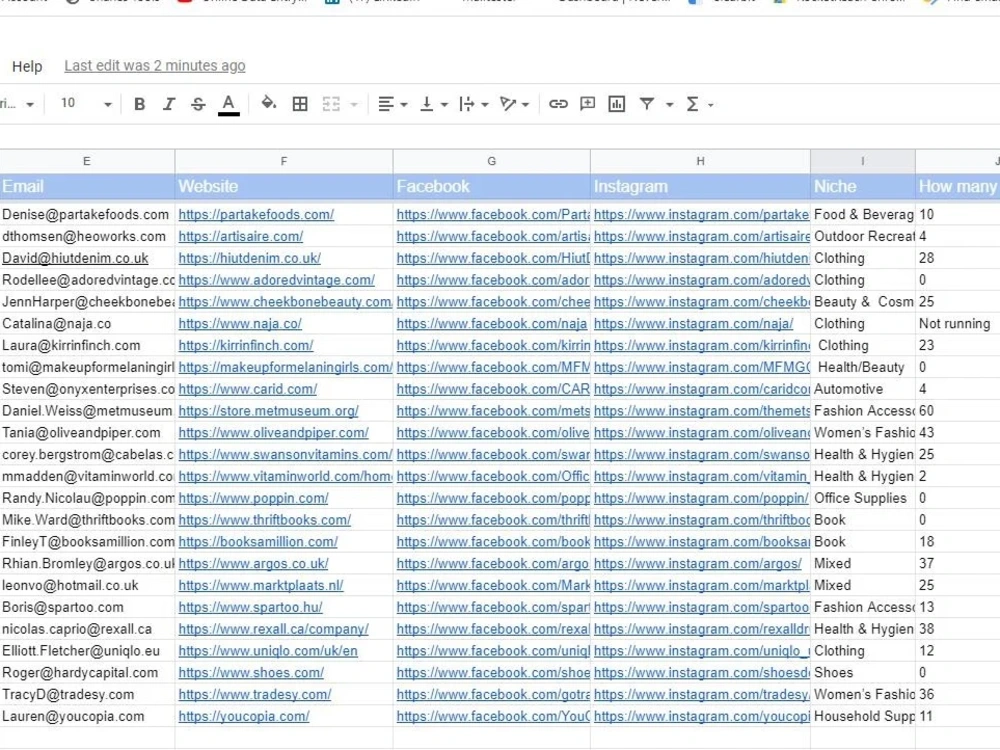Open vertical align options
The width and height of the screenshot is (1000, 750).
427,104
